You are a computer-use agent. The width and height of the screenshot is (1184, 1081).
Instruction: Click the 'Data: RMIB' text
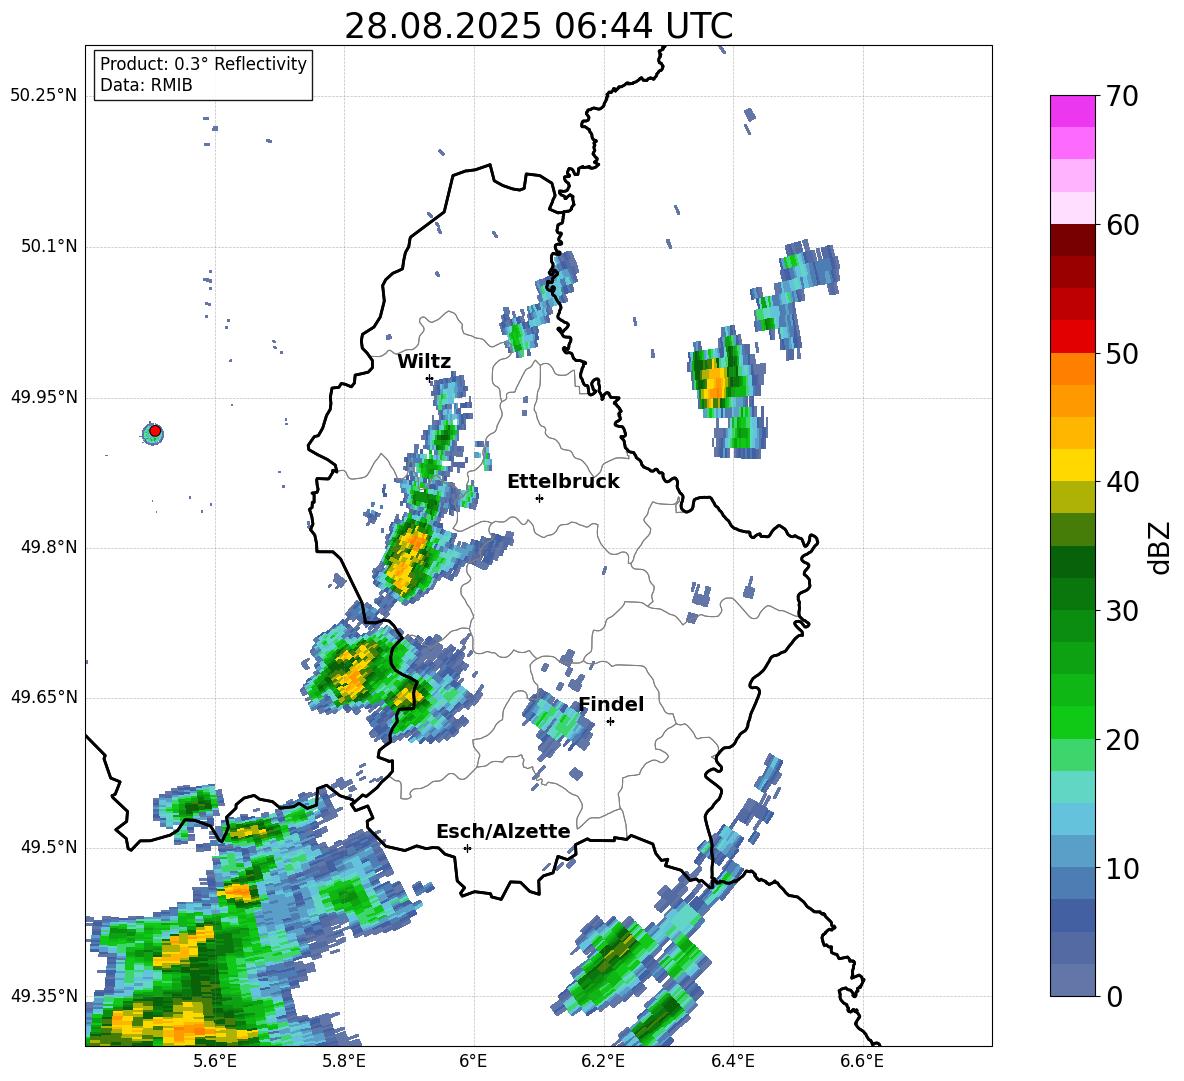coord(146,85)
